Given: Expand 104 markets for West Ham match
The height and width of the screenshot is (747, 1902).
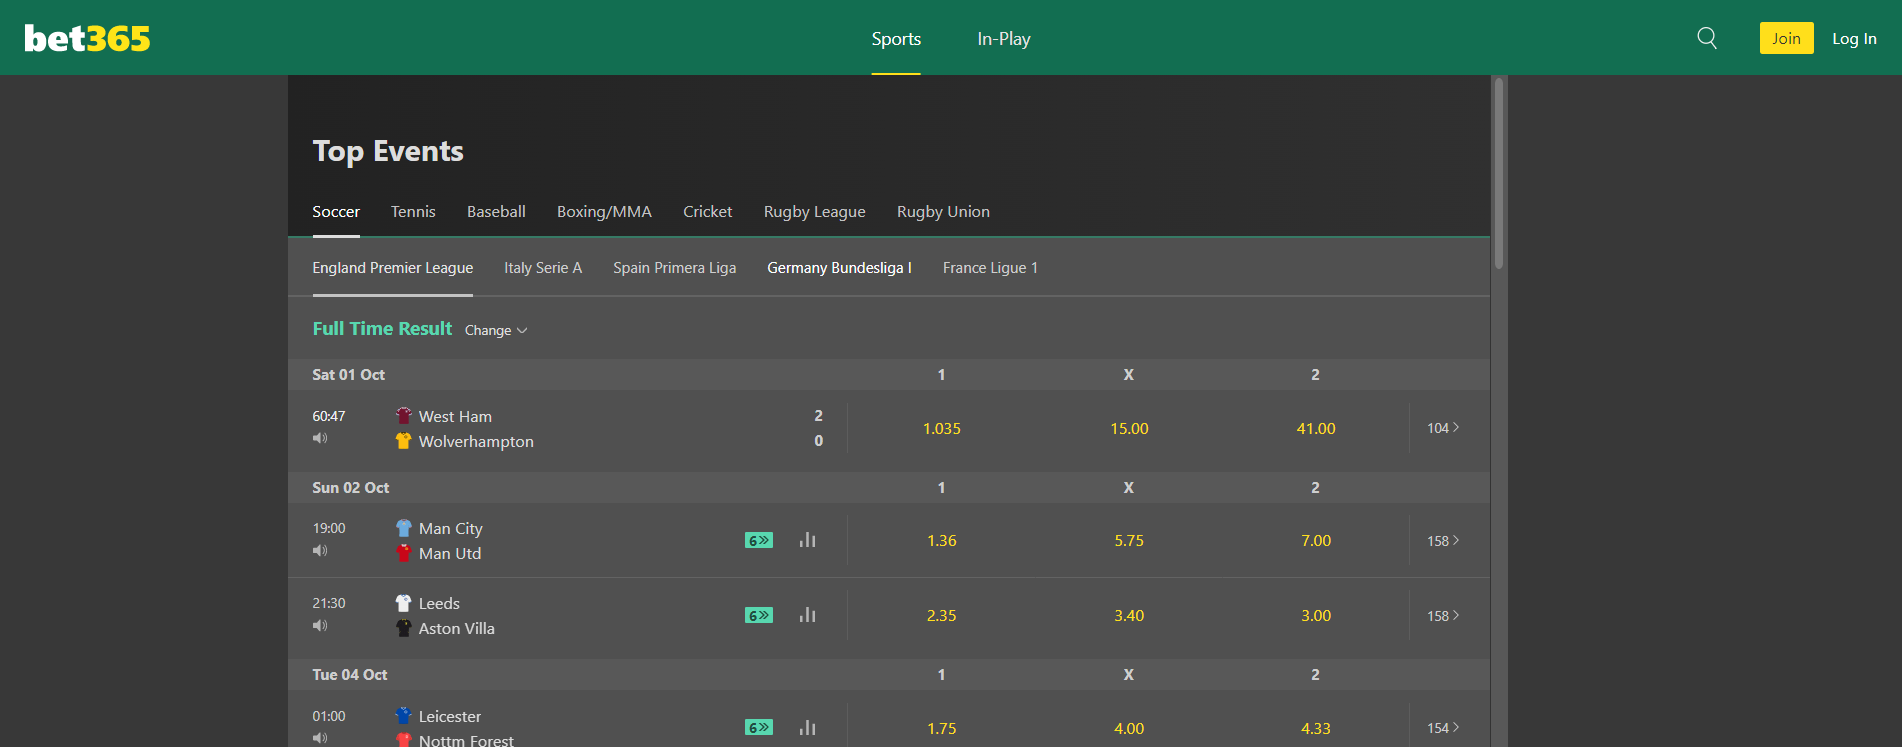Looking at the screenshot, I should click(x=1442, y=428).
